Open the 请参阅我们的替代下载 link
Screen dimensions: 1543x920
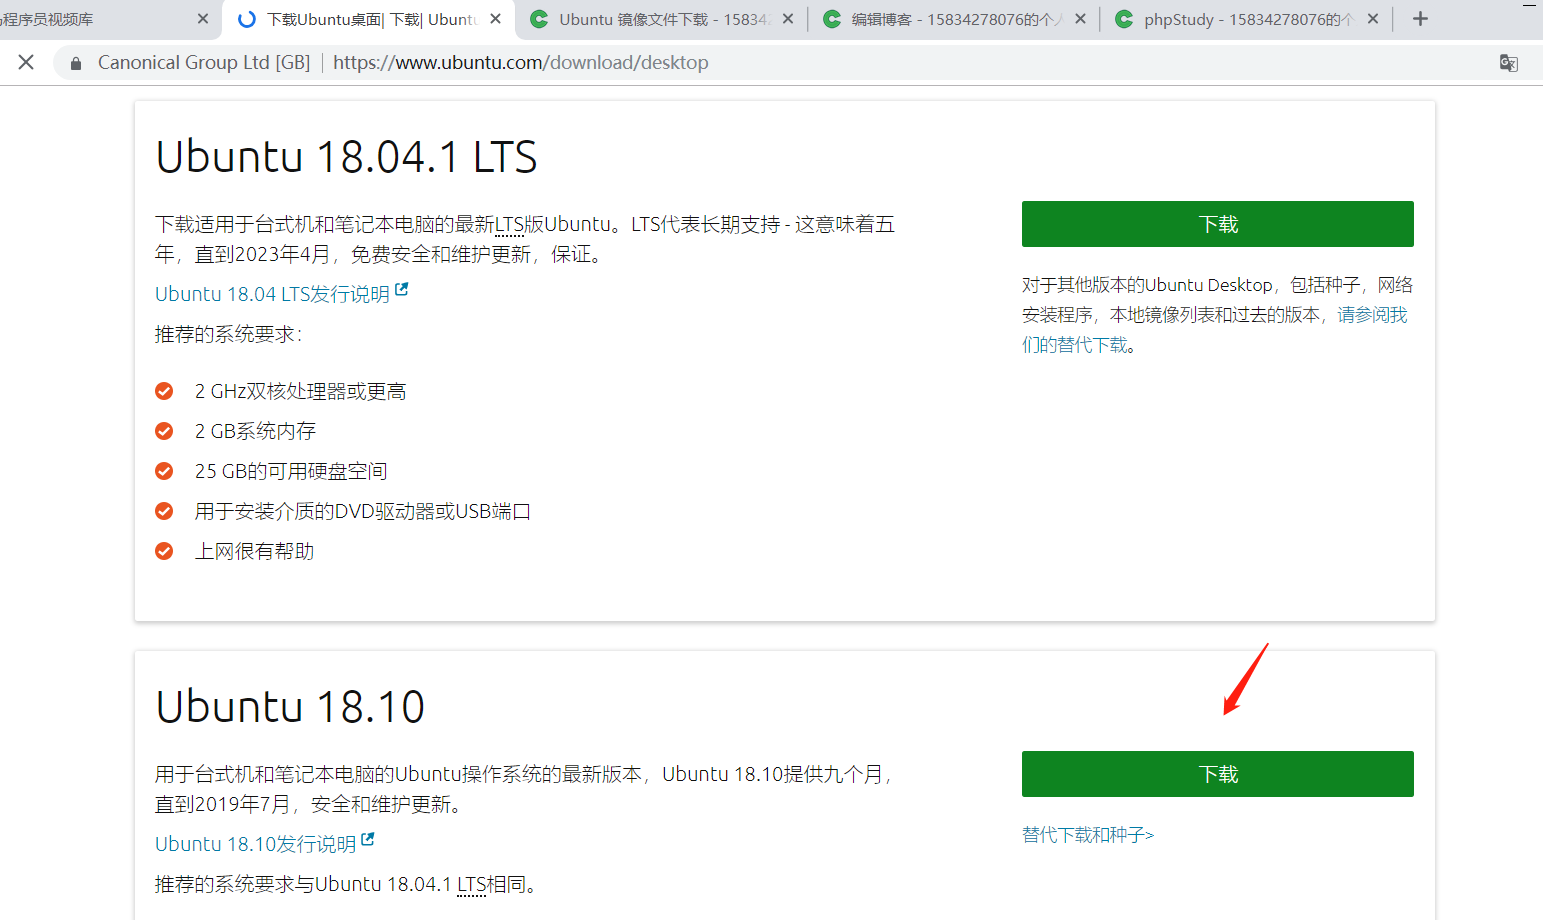1214,330
